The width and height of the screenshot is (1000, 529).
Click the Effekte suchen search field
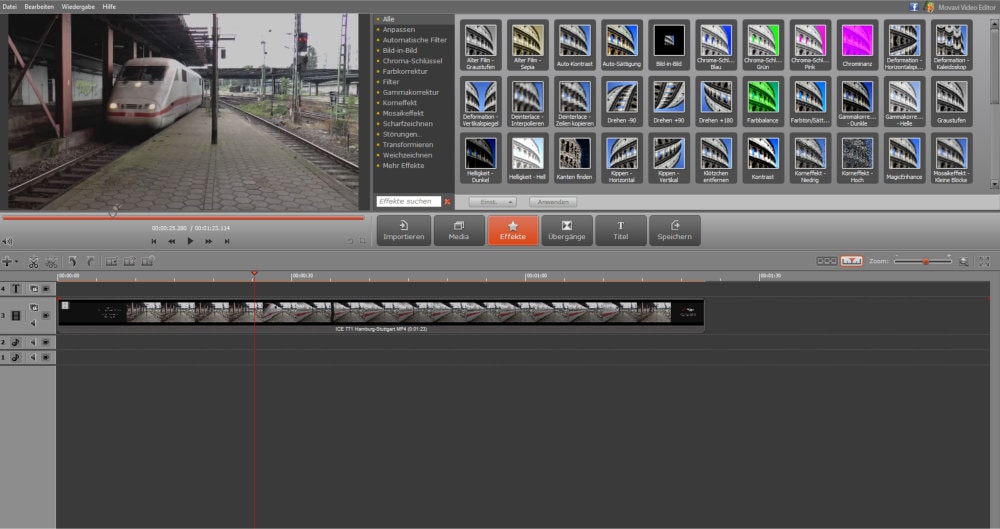click(408, 201)
